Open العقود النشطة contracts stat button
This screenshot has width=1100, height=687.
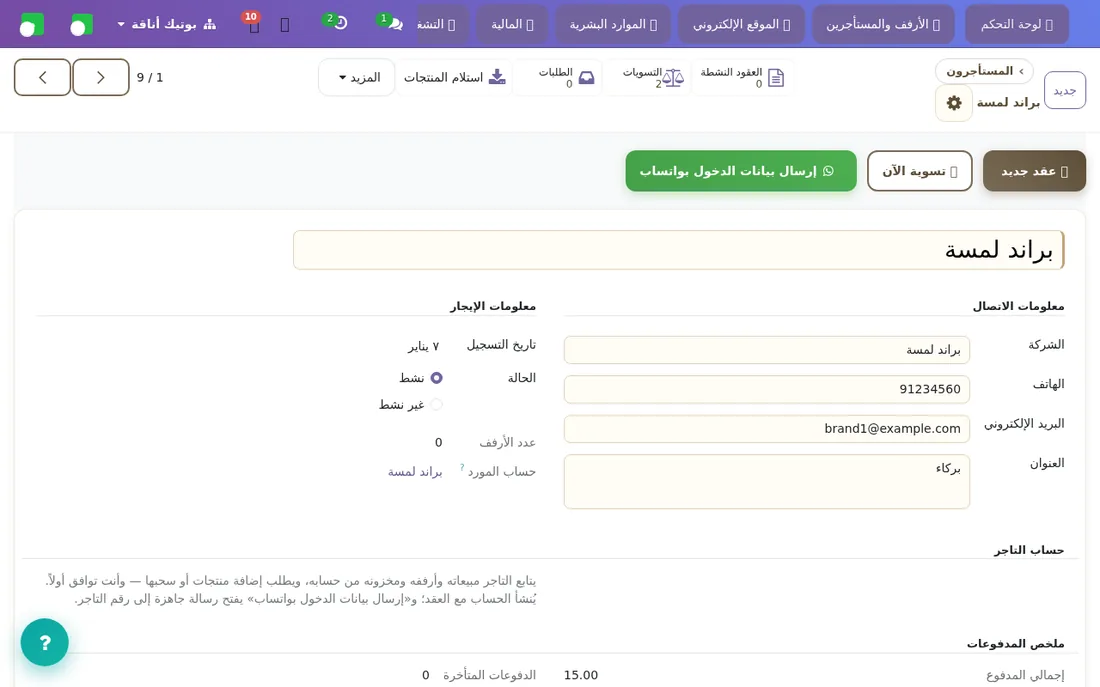click(742, 77)
